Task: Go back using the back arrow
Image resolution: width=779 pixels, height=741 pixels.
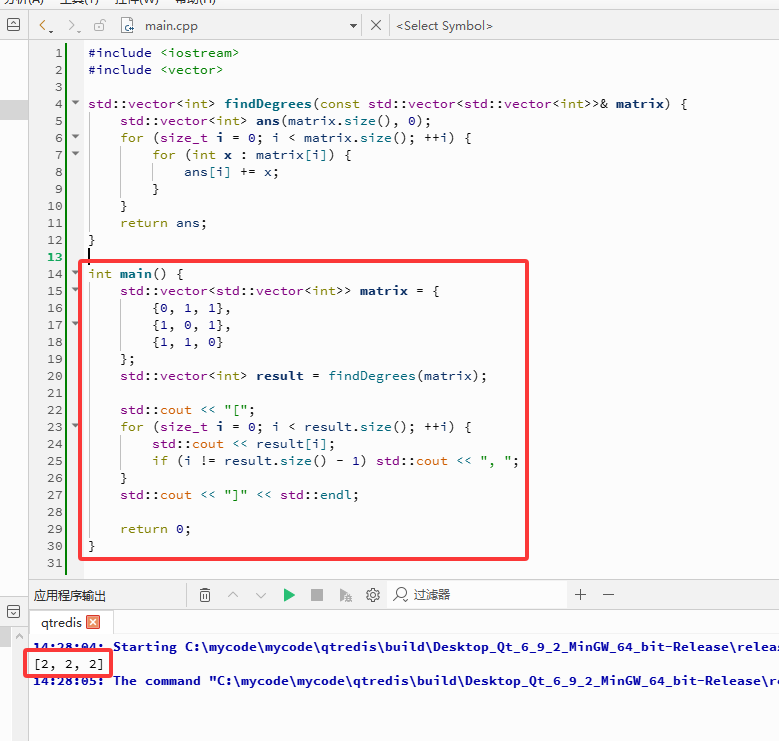Action: (43, 25)
